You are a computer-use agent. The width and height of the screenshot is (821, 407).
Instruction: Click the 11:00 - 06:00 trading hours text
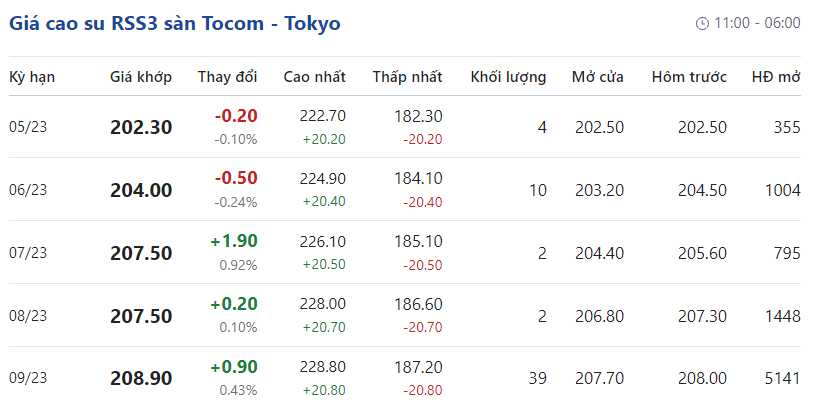click(x=757, y=23)
